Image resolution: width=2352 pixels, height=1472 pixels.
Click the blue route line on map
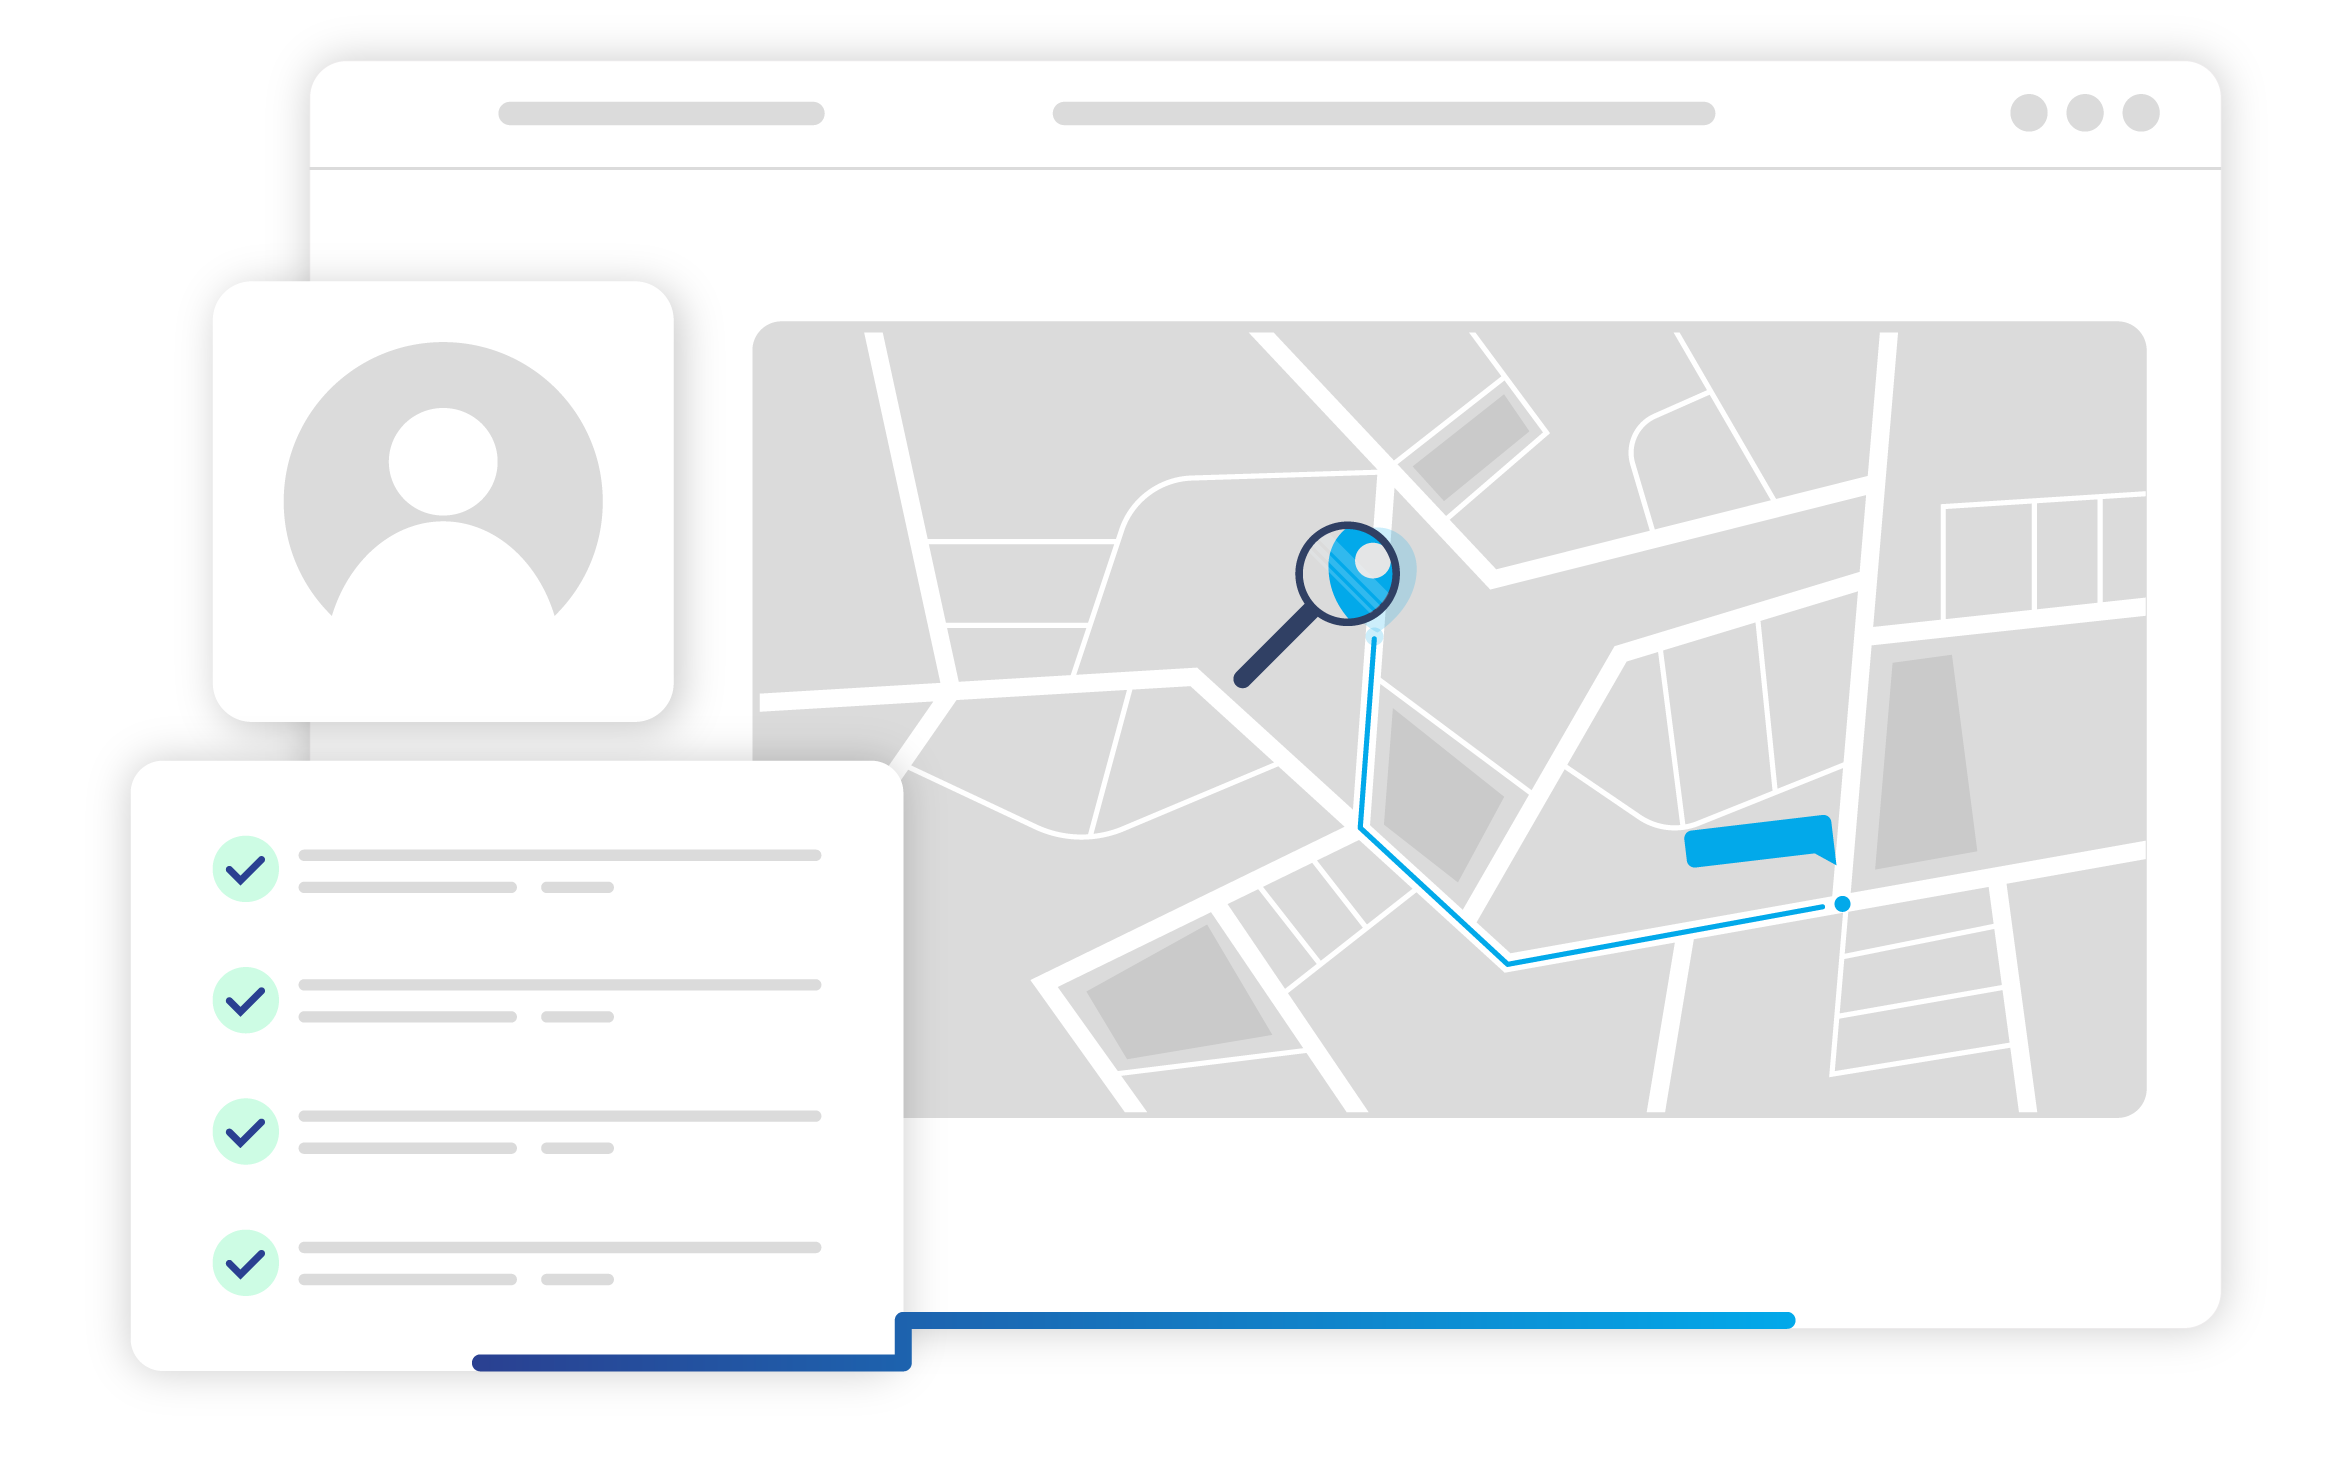[x=1660, y=935]
